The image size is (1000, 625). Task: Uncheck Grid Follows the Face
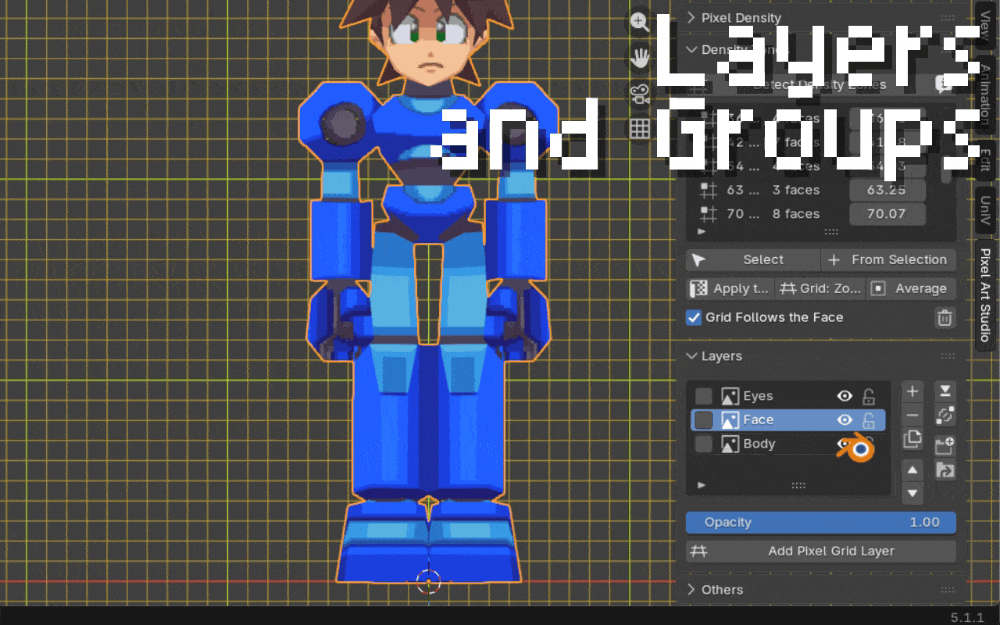(694, 318)
